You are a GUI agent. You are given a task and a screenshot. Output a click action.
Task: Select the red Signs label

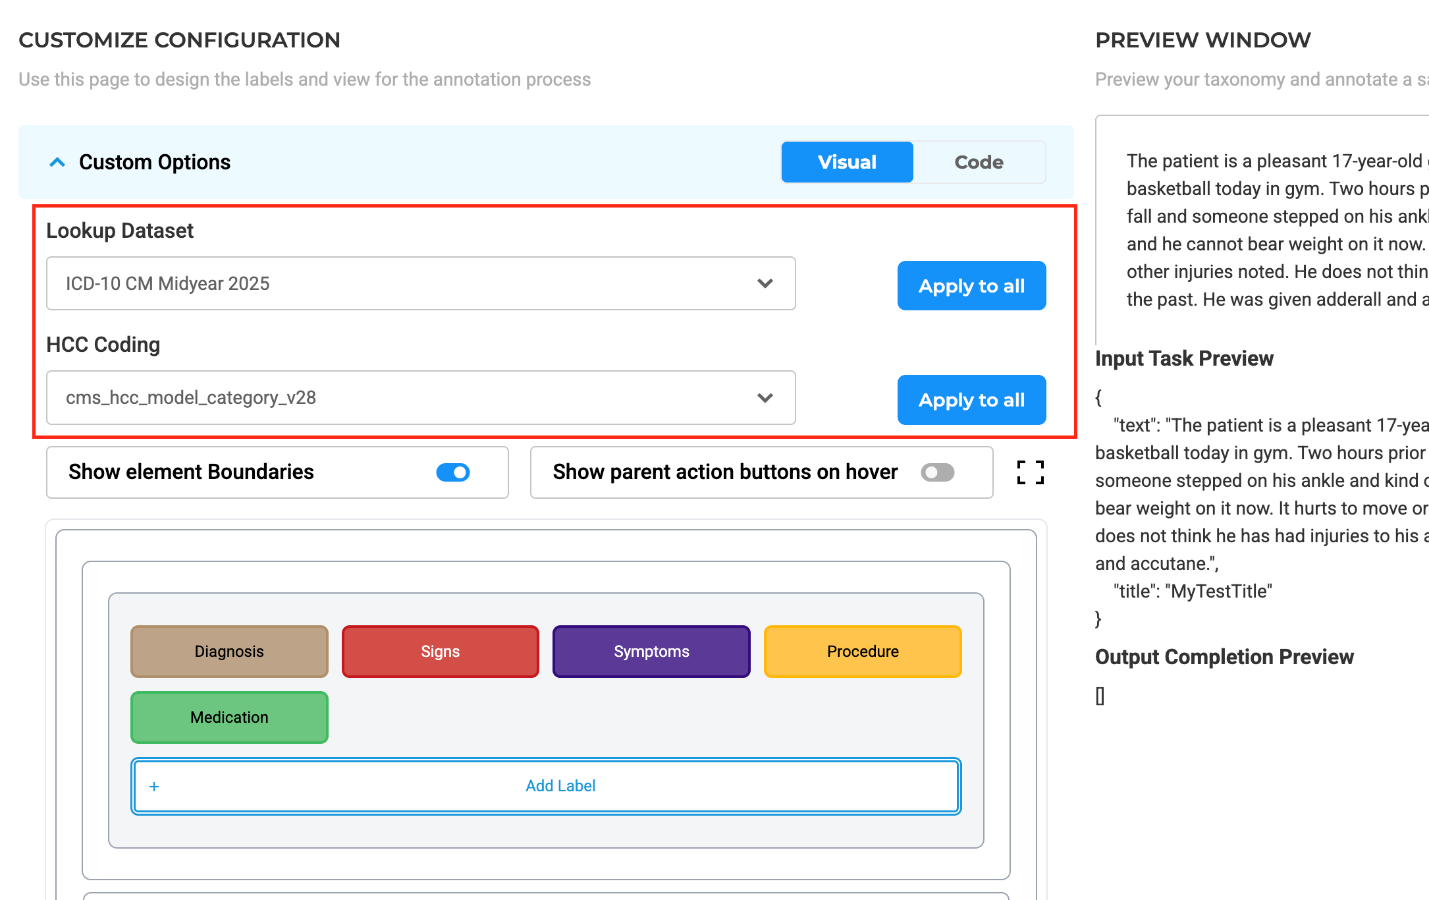(x=440, y=652)
